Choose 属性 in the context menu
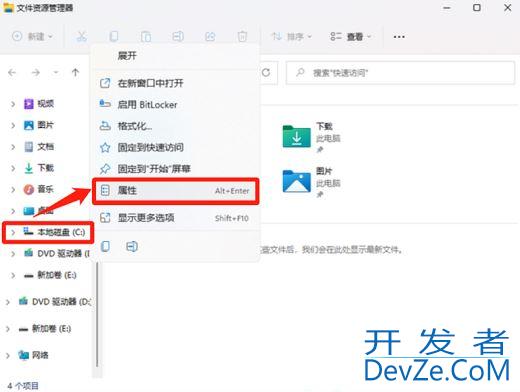Viewport: 520px width, 392px height. (176, 191)
